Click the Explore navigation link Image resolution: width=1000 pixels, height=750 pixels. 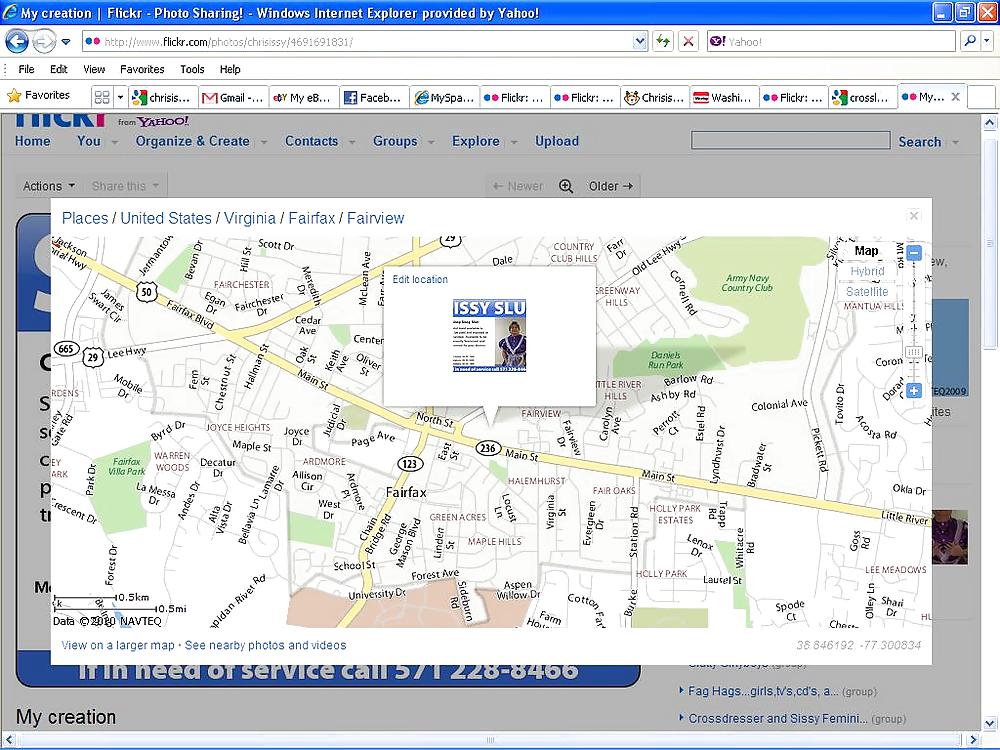pyautogui.click(x=476, y=141)
